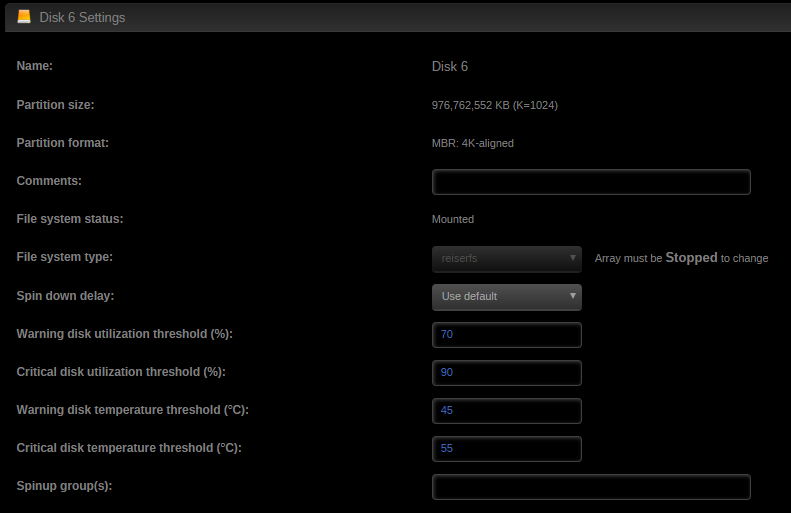Click the File system type: label
Screen dimensions: 791x513
(x=65, y=257)
